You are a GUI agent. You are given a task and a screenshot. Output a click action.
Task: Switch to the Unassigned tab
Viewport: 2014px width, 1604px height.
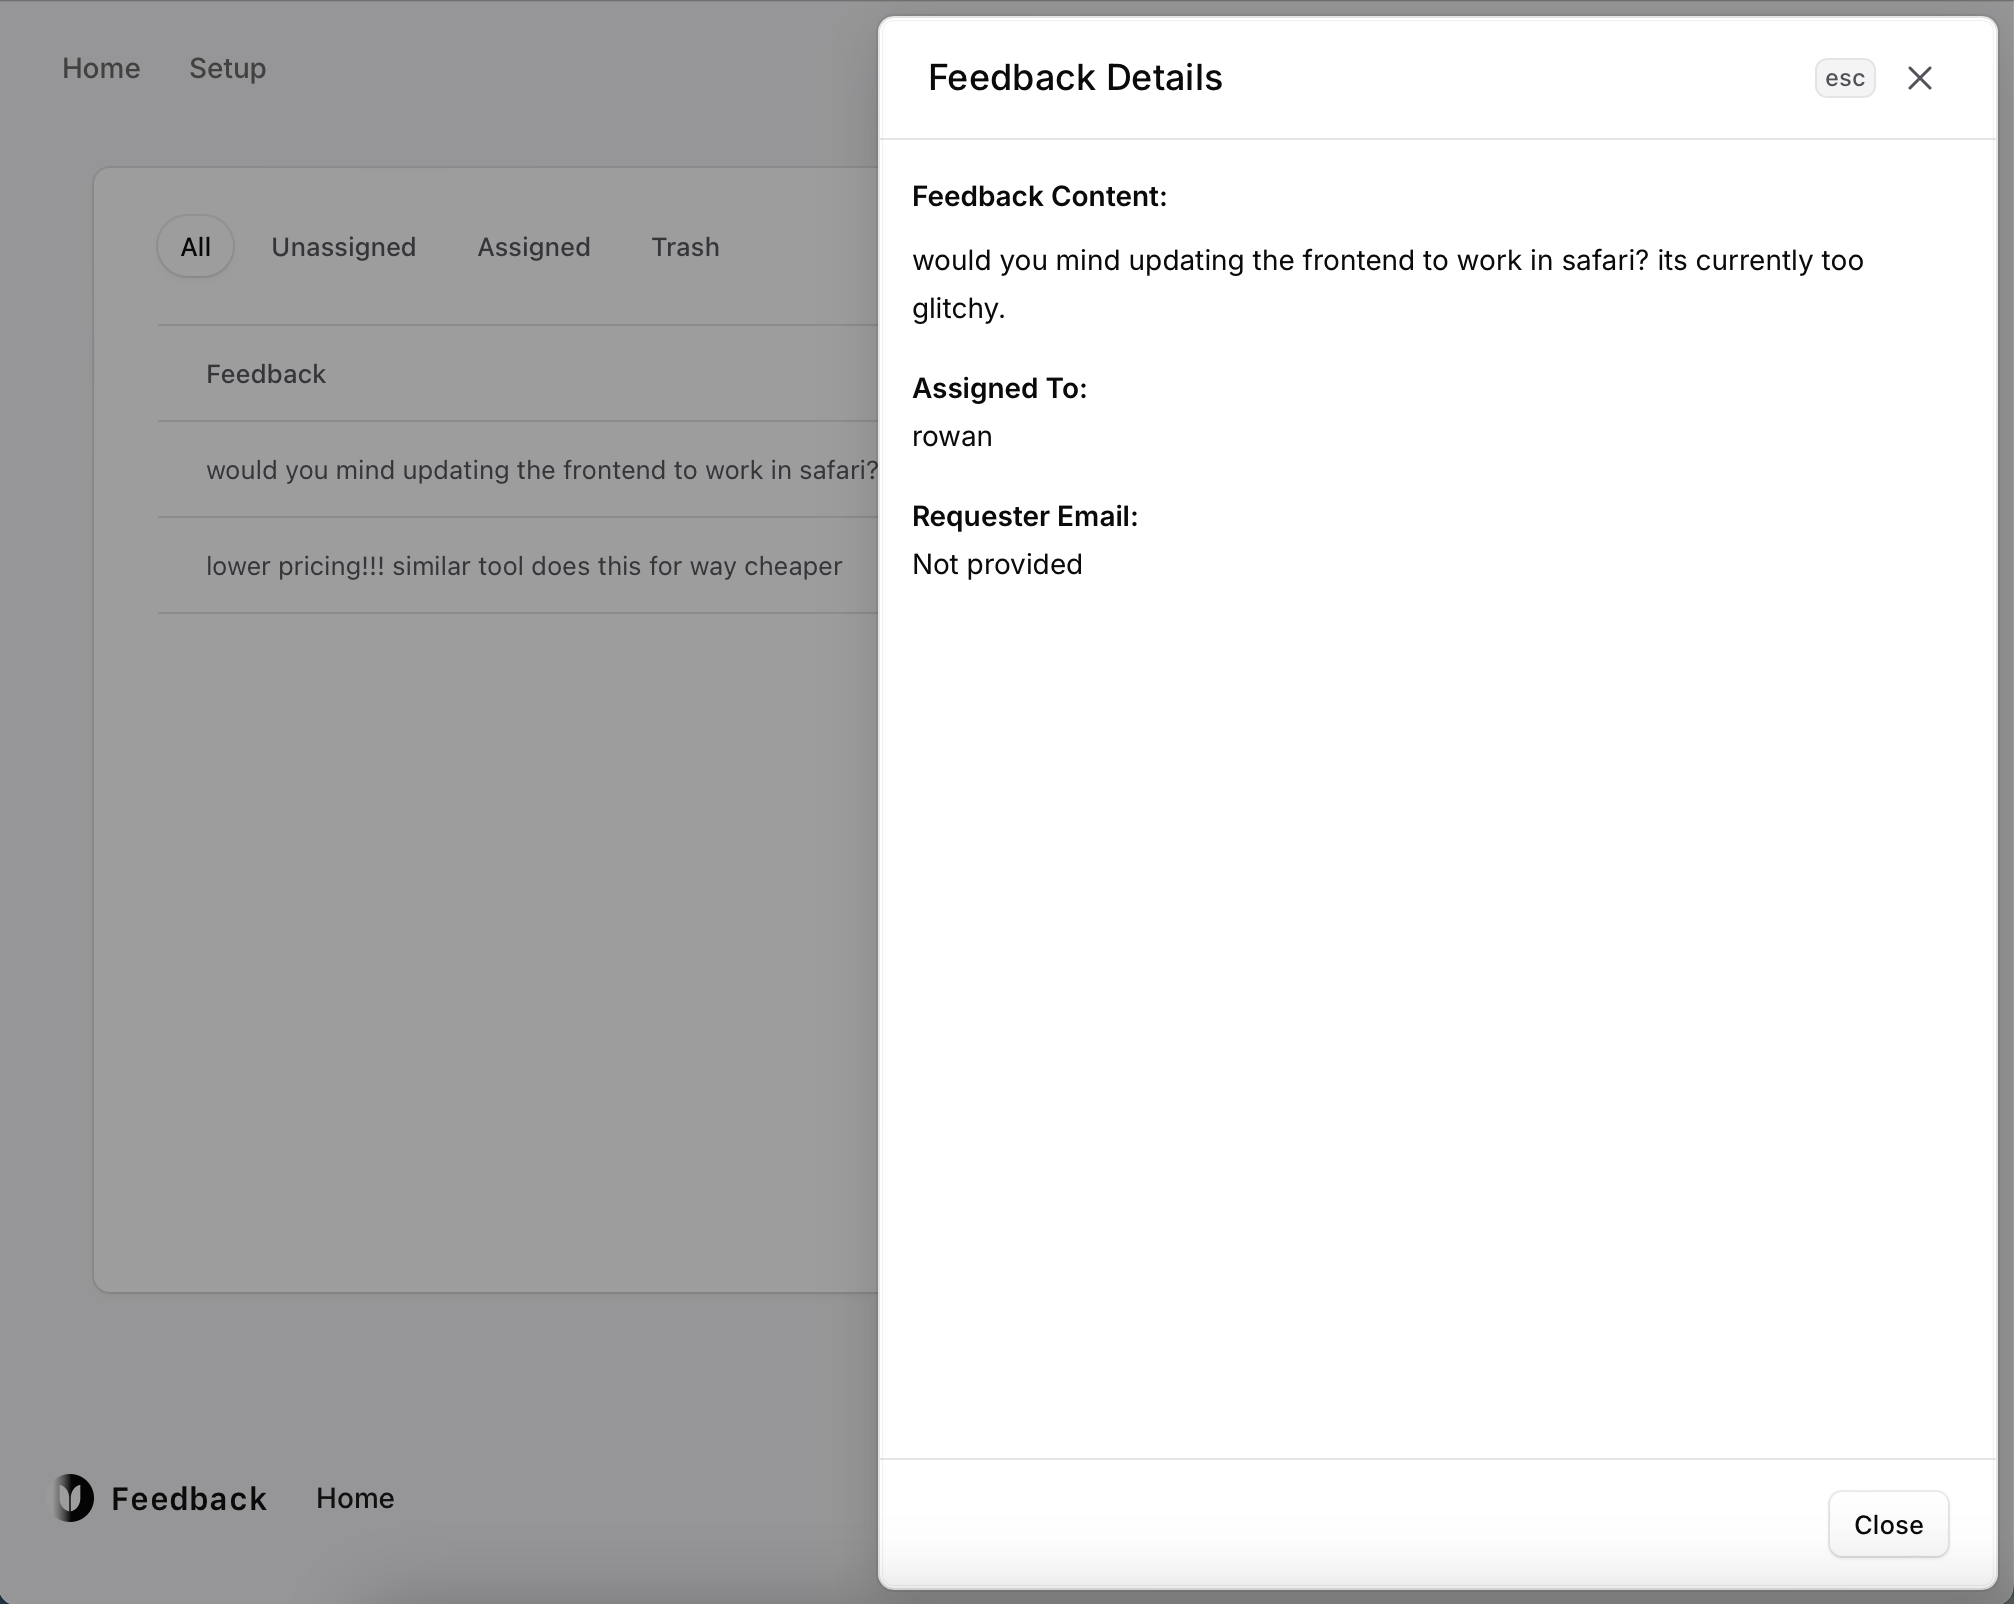click(343, 247)
